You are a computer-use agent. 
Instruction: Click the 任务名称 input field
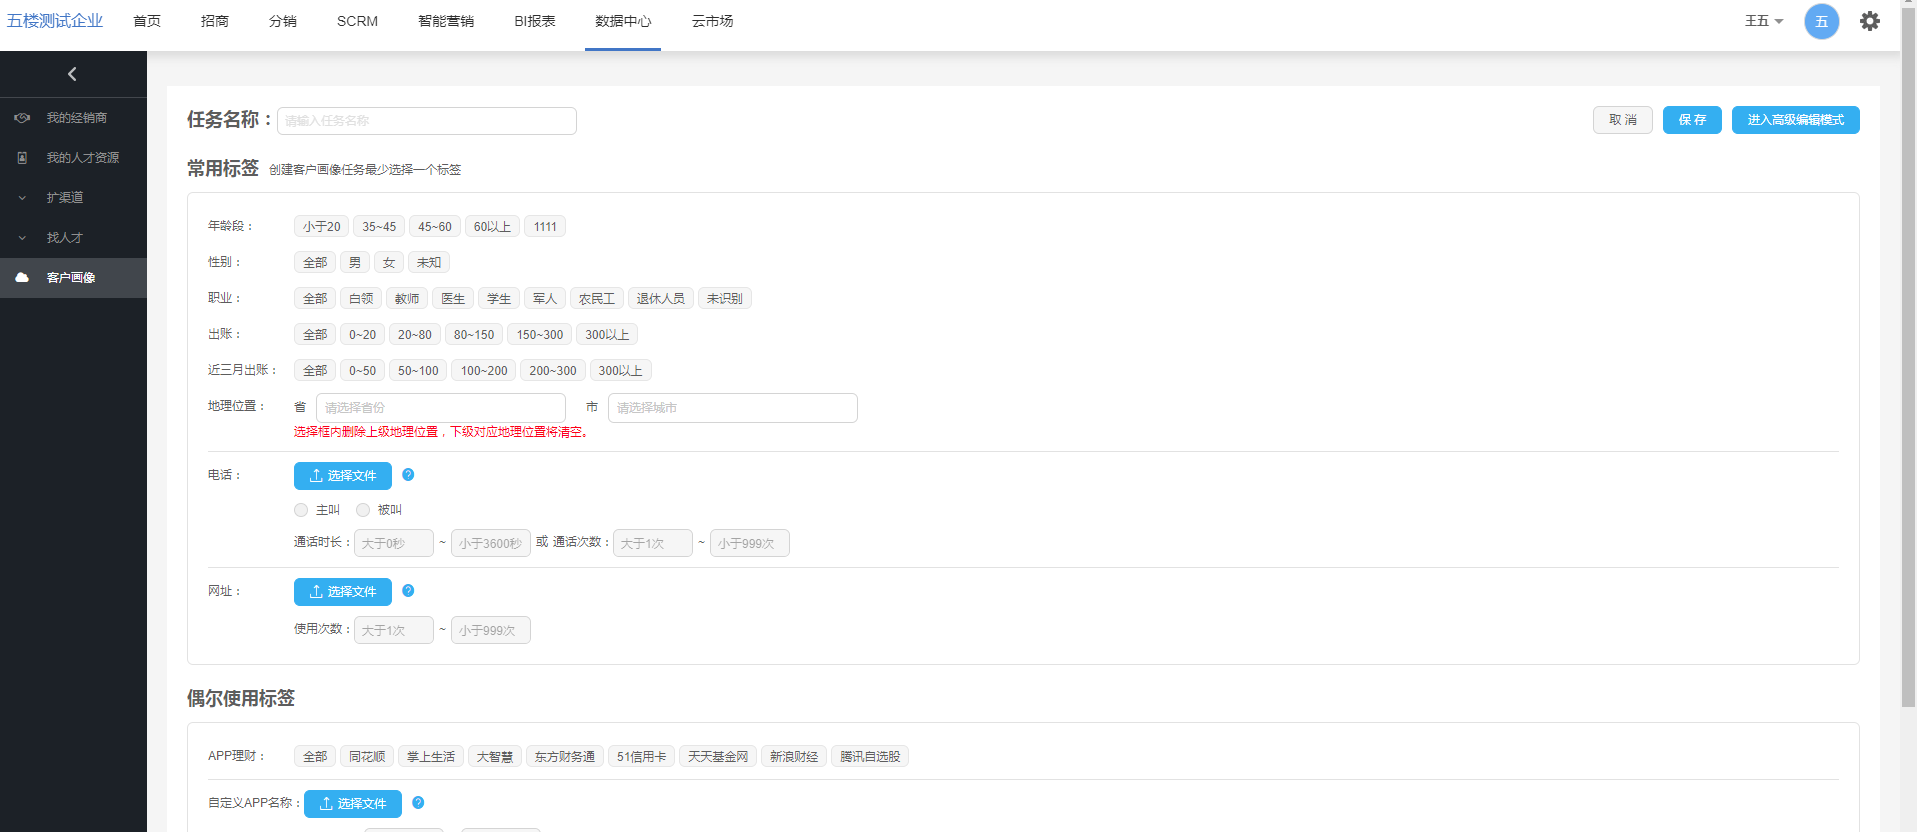426,121
